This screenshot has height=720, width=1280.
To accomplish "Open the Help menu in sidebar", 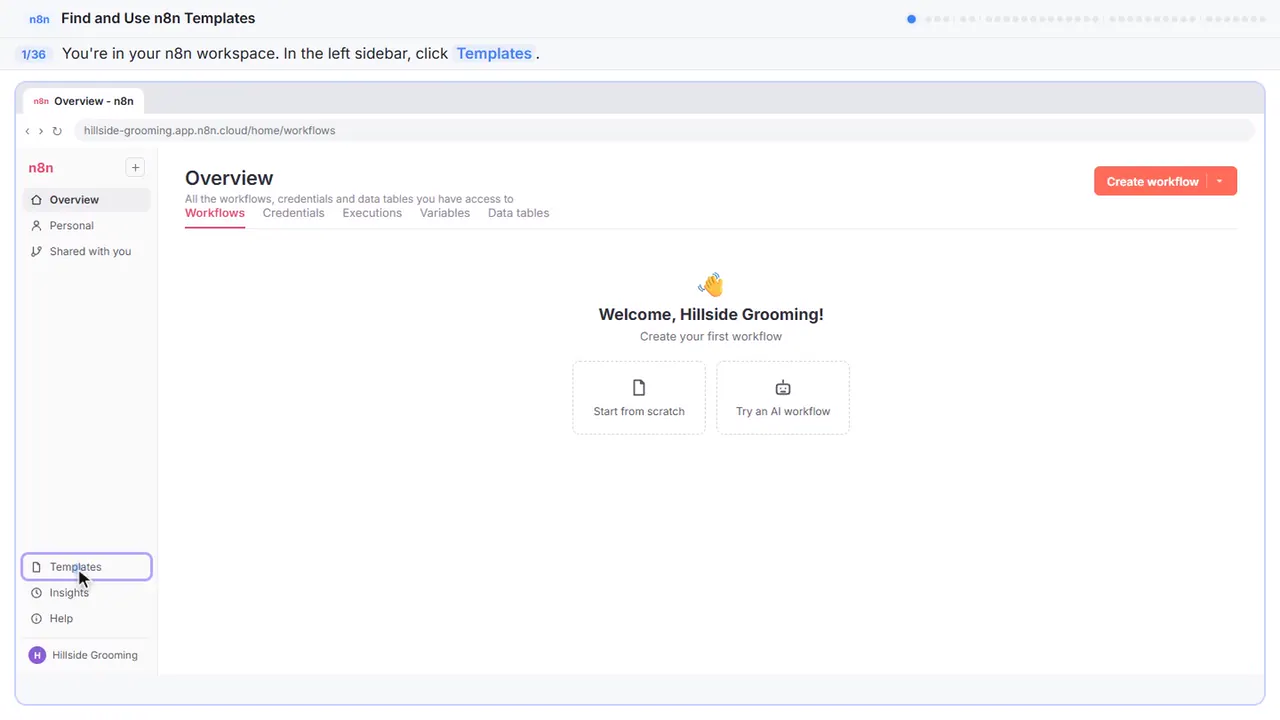I will 86,619.
